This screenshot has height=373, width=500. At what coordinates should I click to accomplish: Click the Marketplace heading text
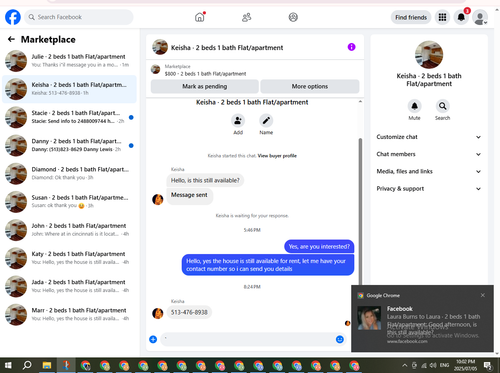48,39
